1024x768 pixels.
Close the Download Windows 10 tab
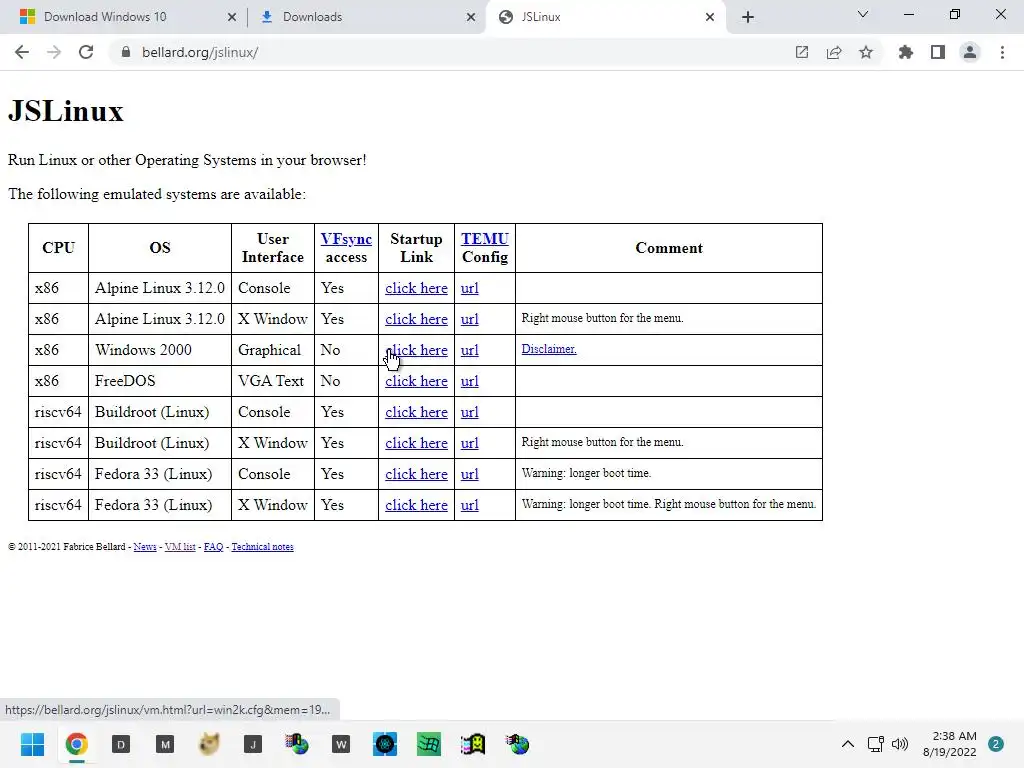(232, 17)
